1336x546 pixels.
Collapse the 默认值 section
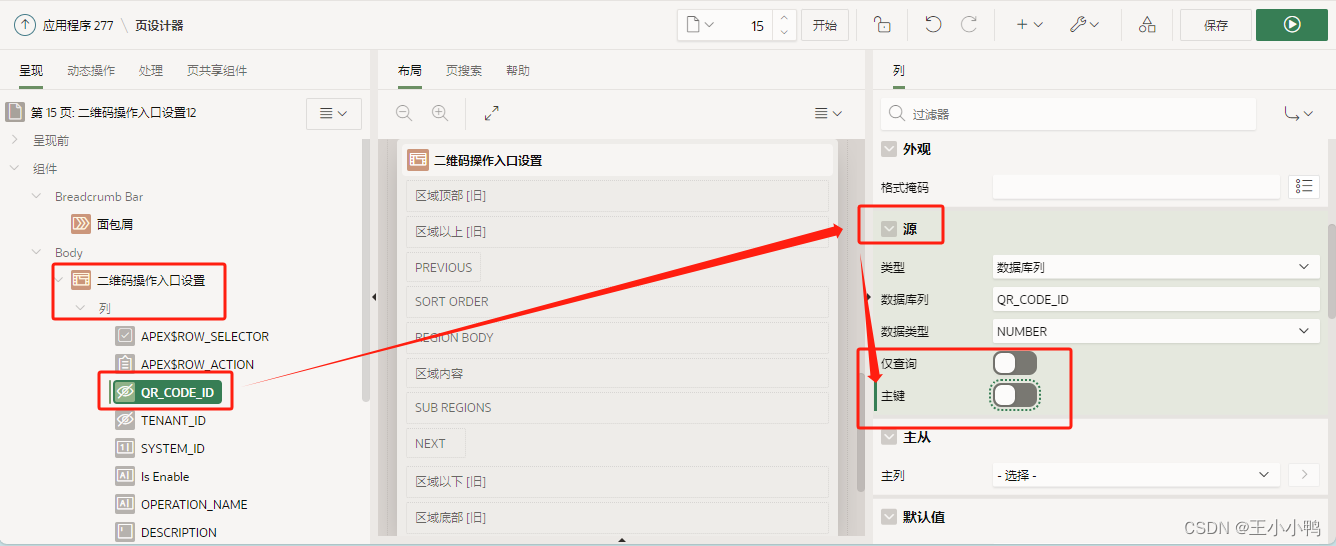click(889, 517)
